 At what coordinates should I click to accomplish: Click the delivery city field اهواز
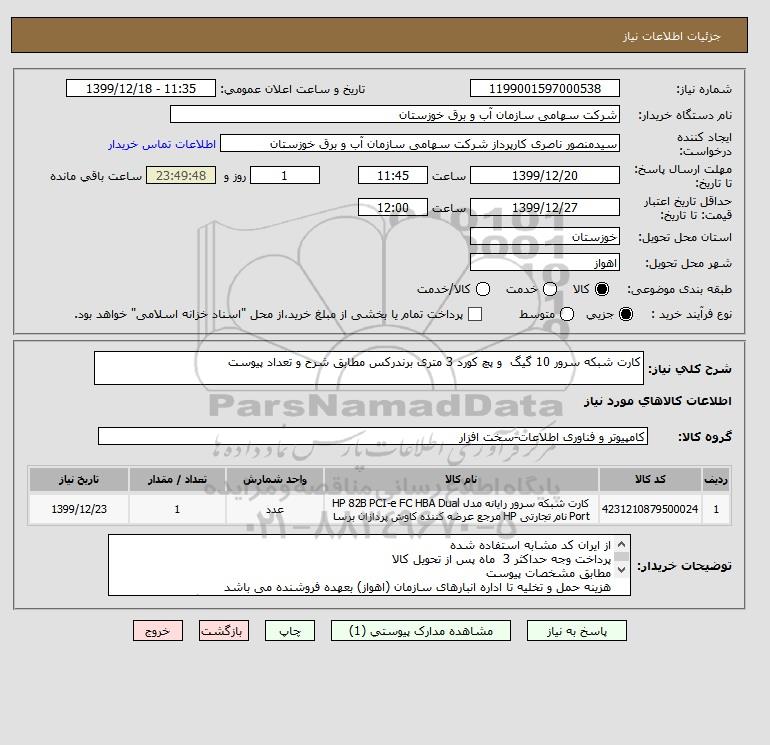pyautogui.click(x=545, y=263)
